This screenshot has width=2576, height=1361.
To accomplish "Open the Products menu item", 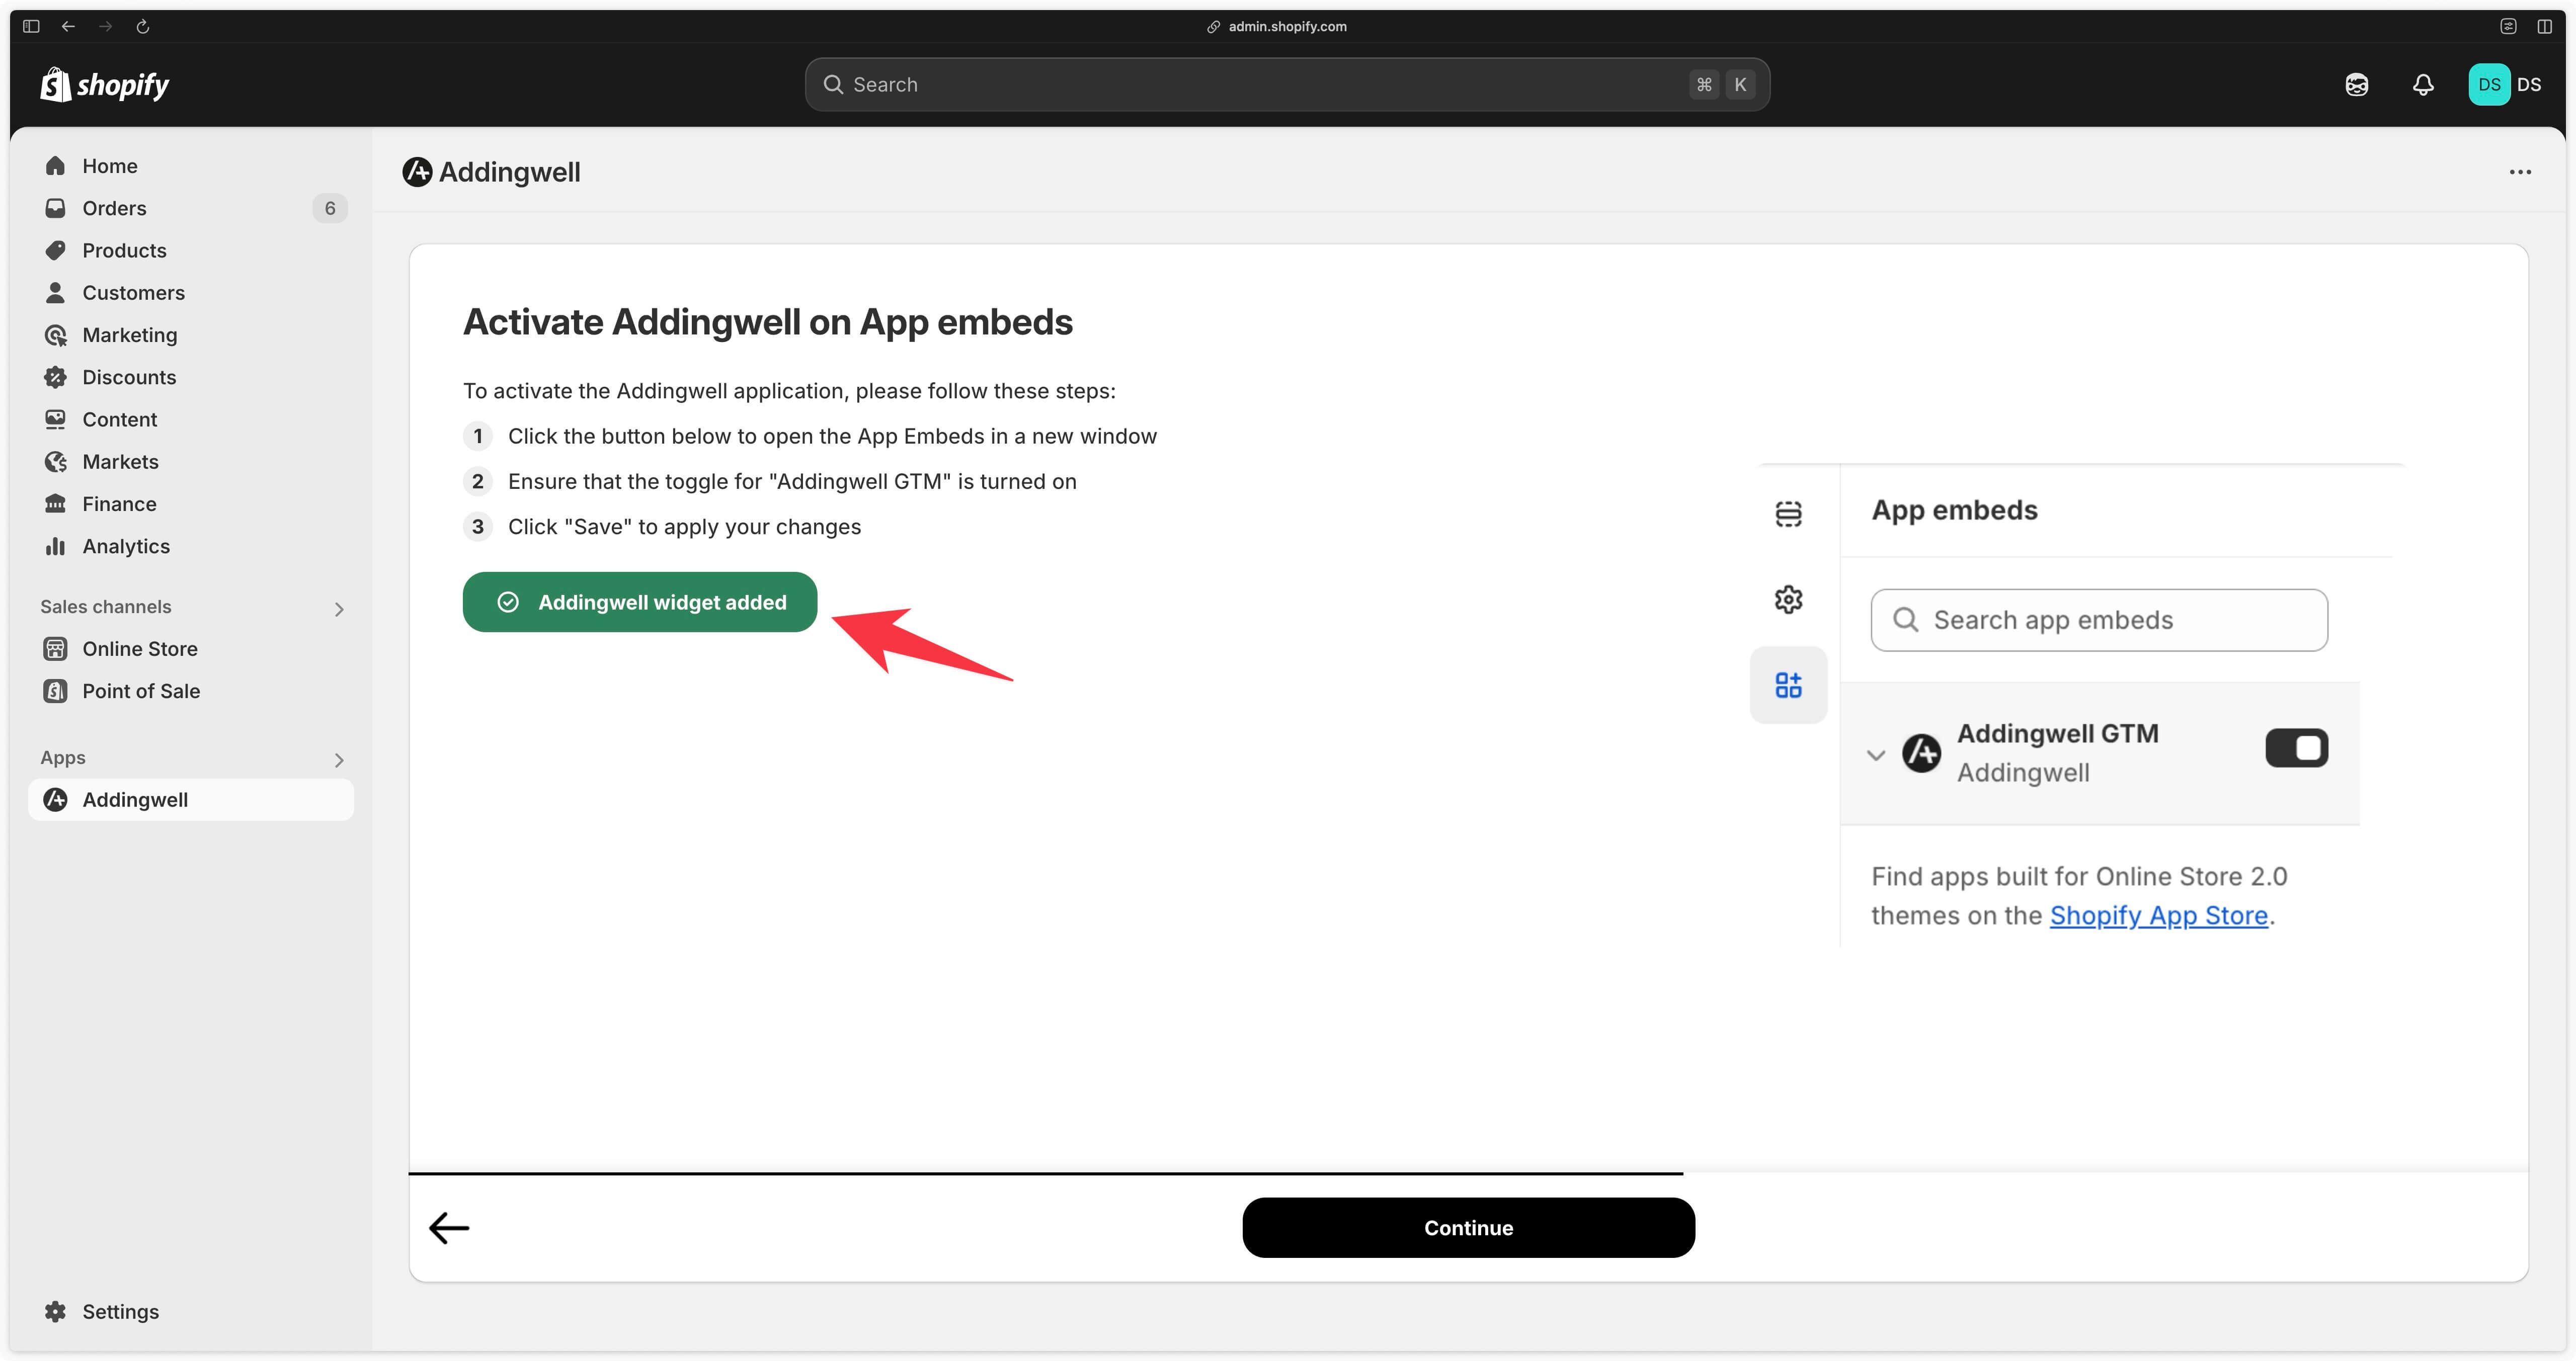I will click(191, 250).
